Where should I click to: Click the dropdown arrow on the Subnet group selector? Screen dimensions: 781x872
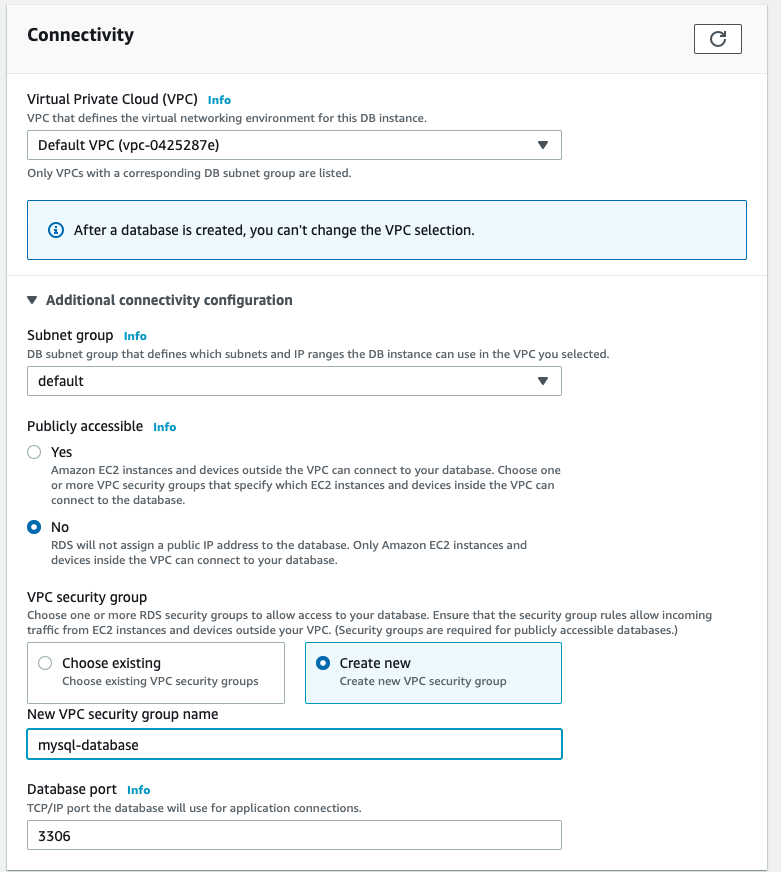pos(544,381)
